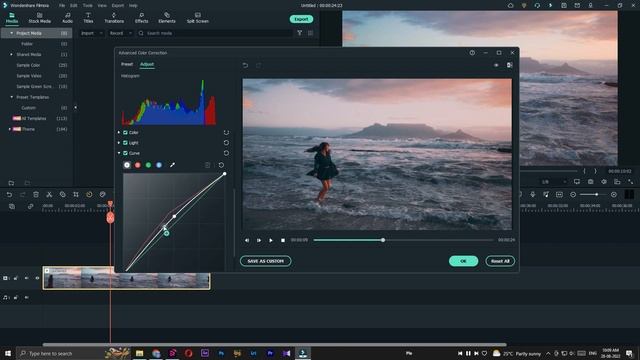
Task: Reset the curve with circular arrow icon
Action: [x=221, y=165]
